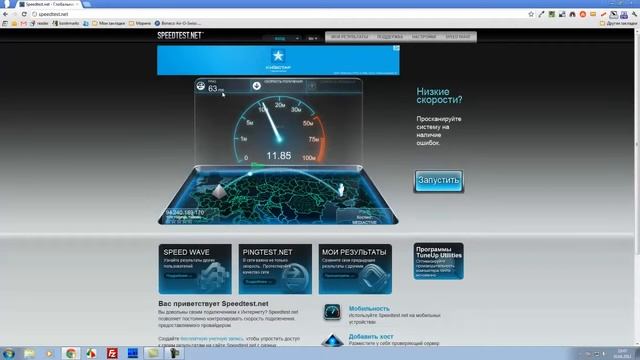Open the Windows Start menu

[8, 353]
